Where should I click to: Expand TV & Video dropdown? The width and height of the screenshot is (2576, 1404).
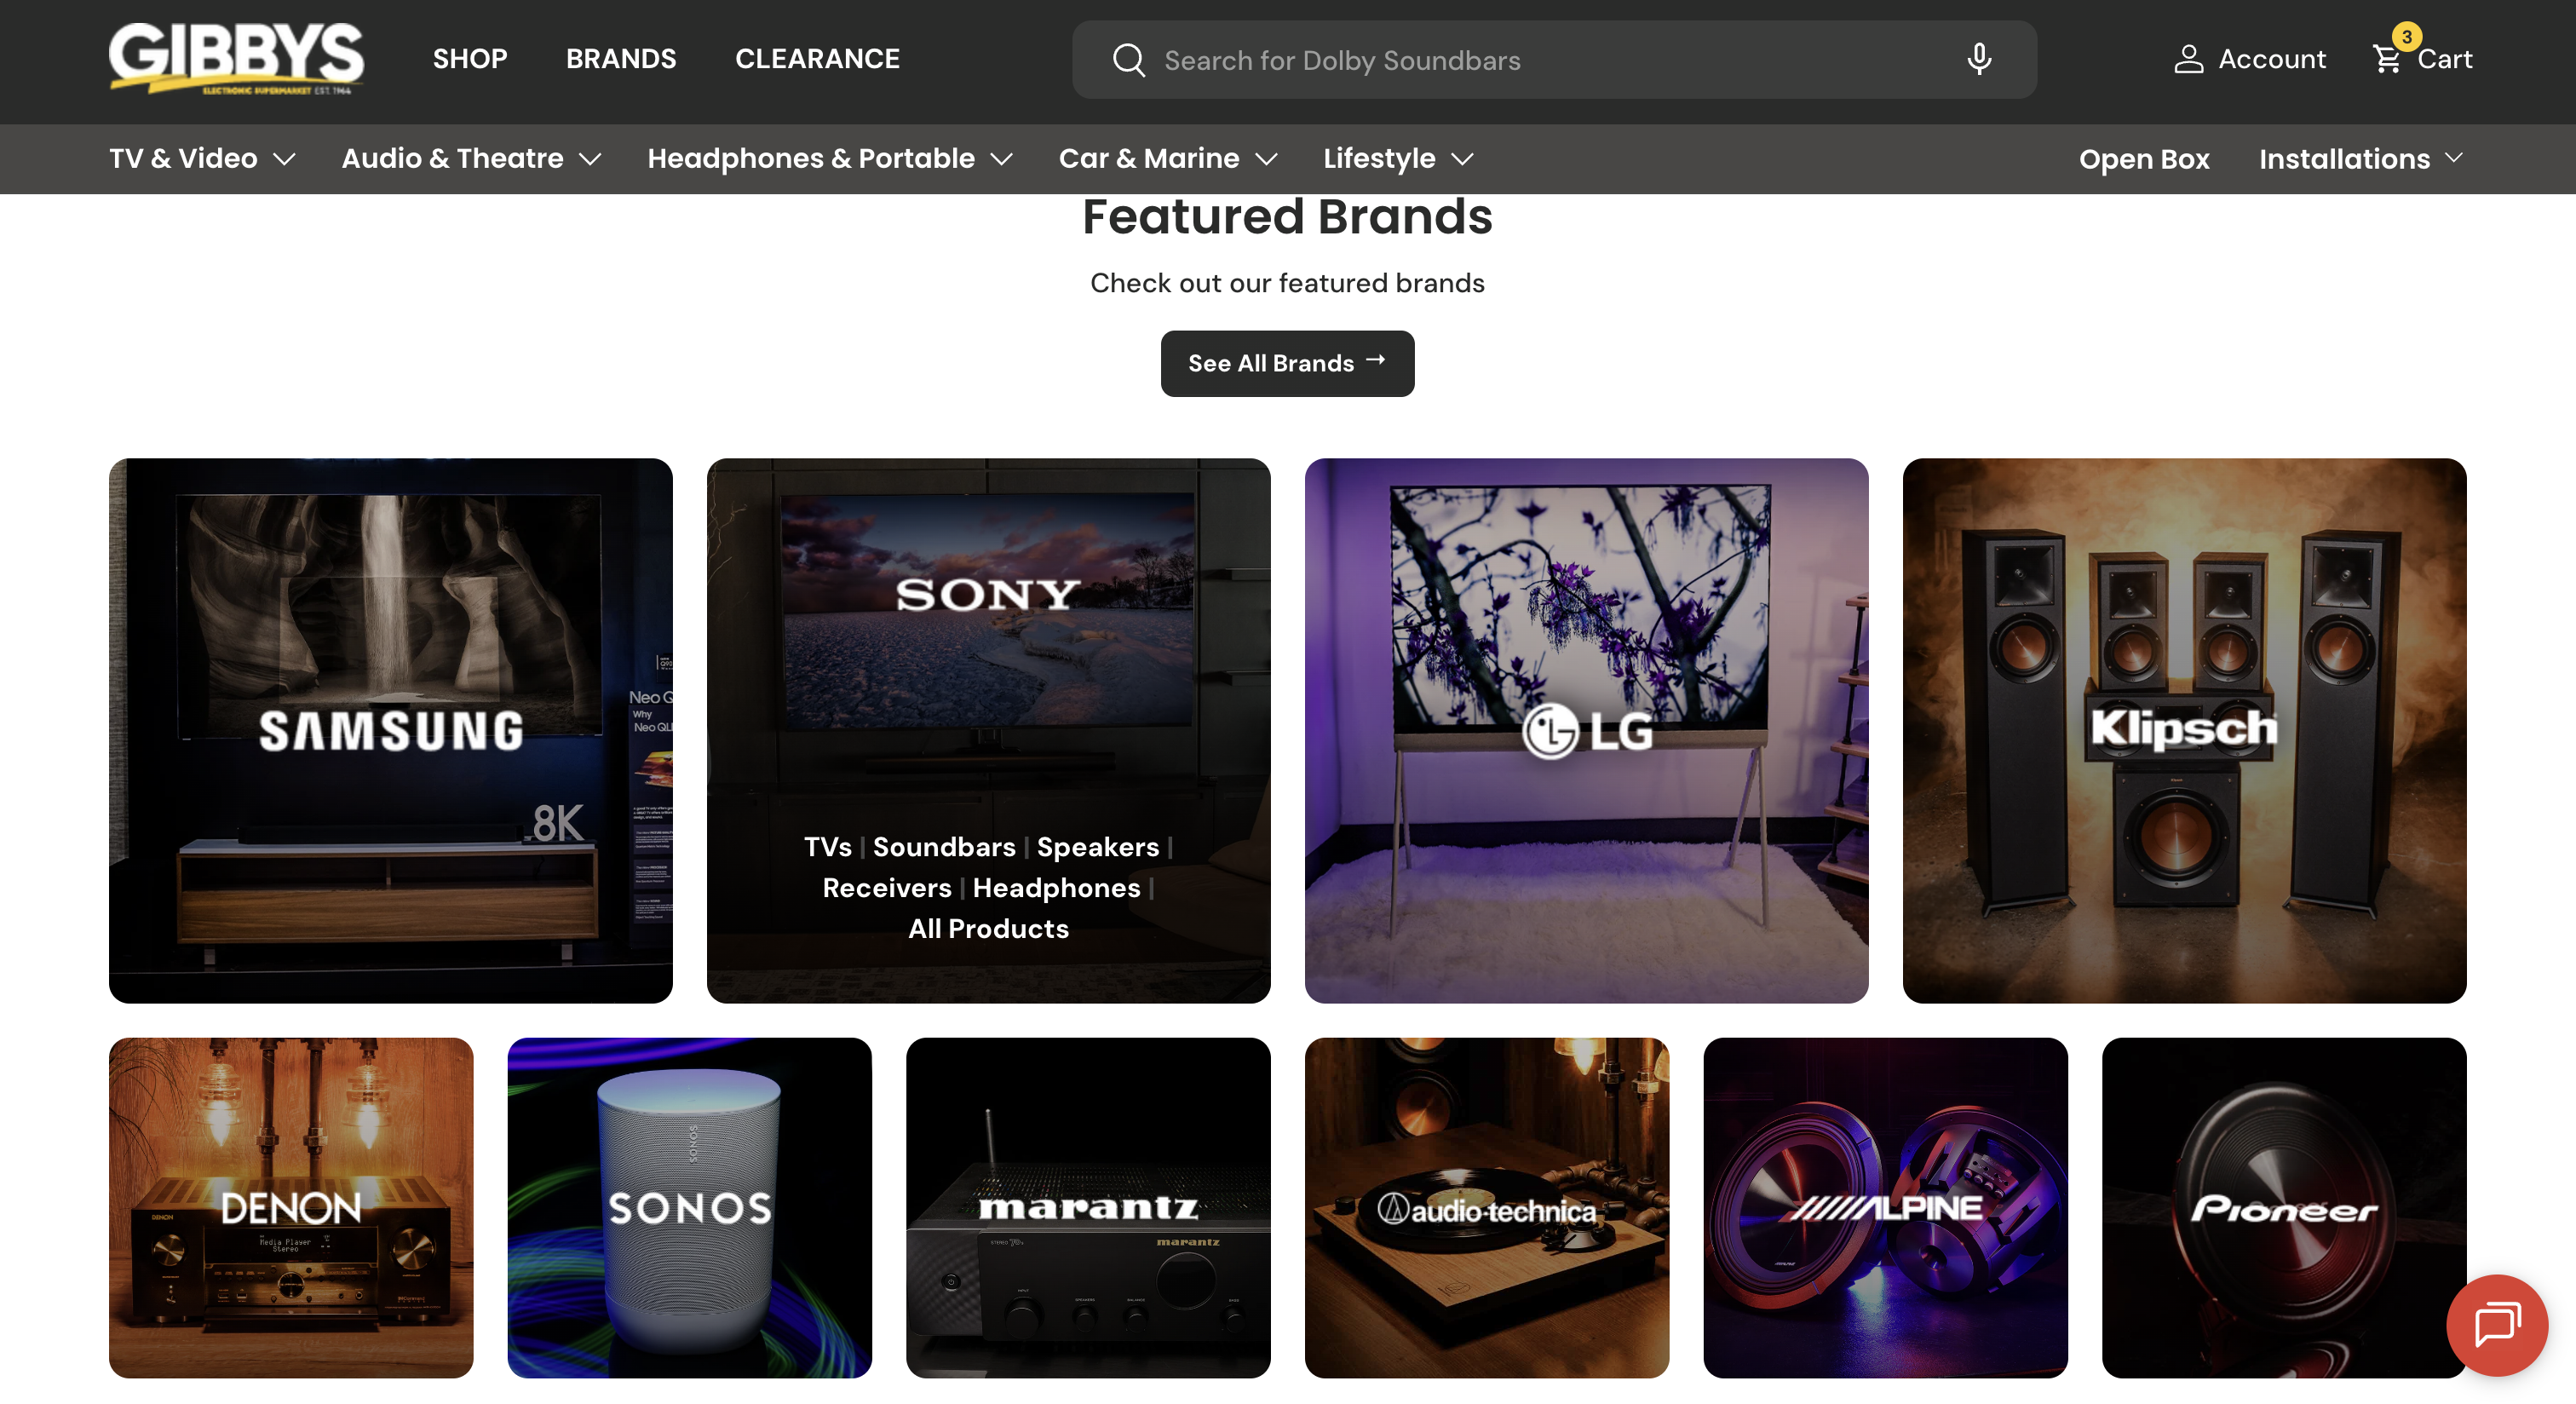(x=203, y=158)
